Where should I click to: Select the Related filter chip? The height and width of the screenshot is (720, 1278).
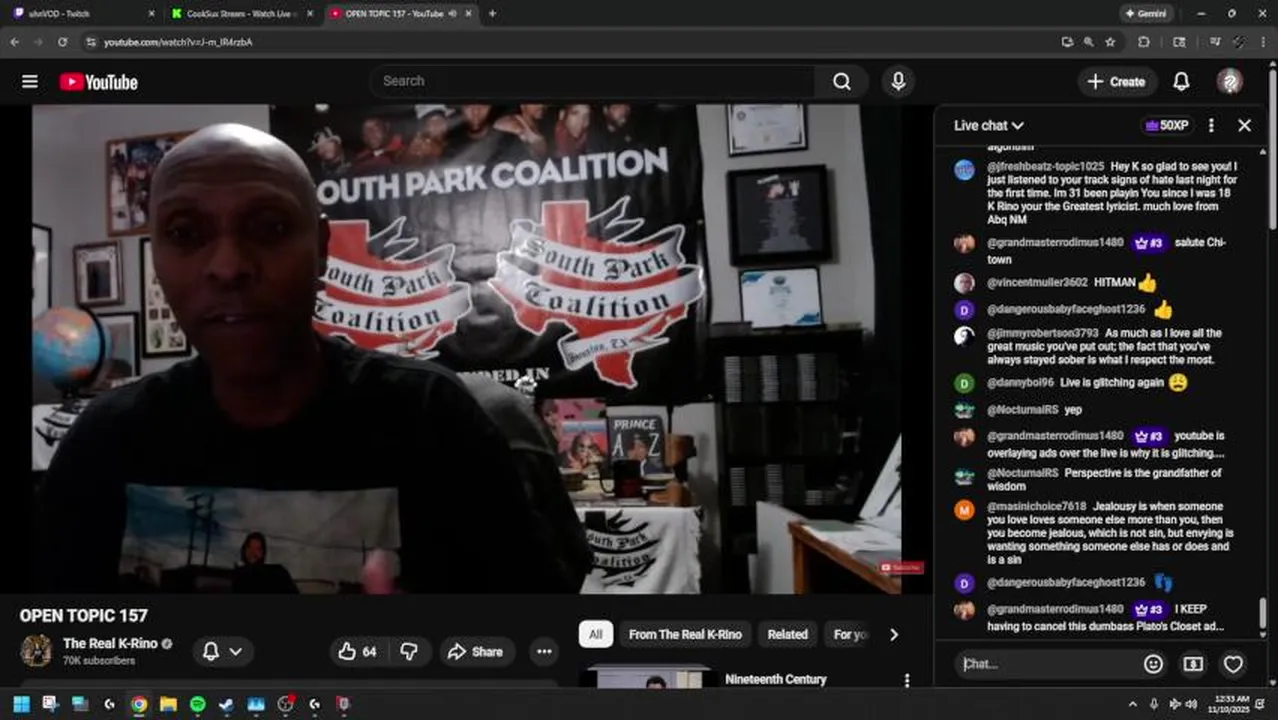(787, 634)
